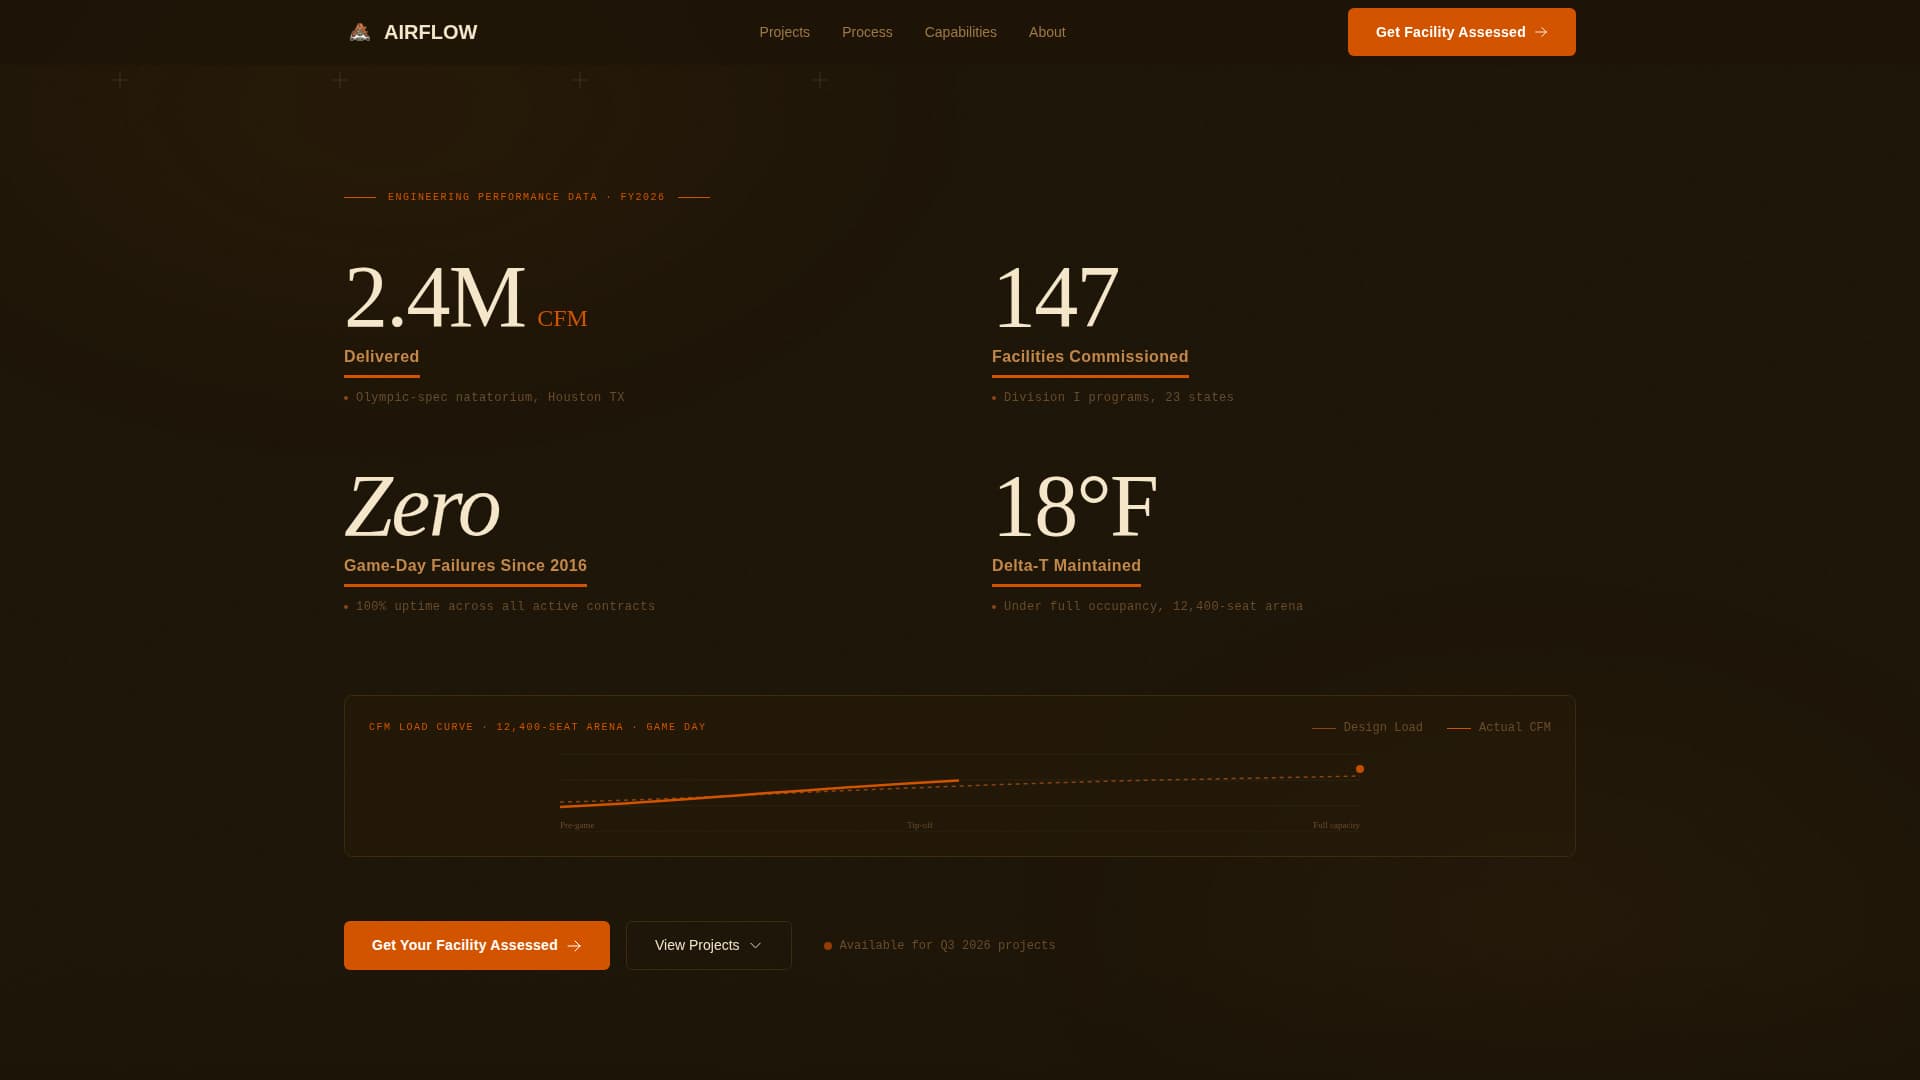This screenshot has height=1080, width=1920.
Task: Click the arrow icon inside Get Your Facility Assessed
Action: (x=573, y=945)
